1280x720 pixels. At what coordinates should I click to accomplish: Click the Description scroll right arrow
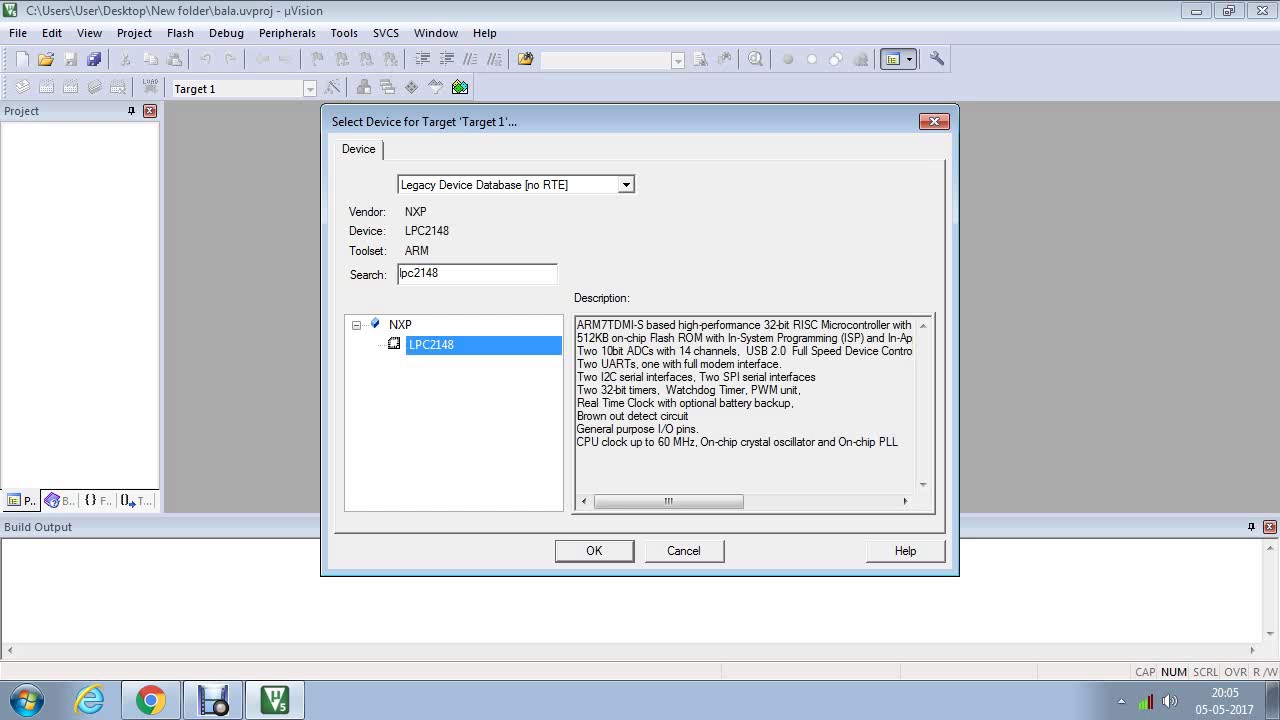(905, 501)
